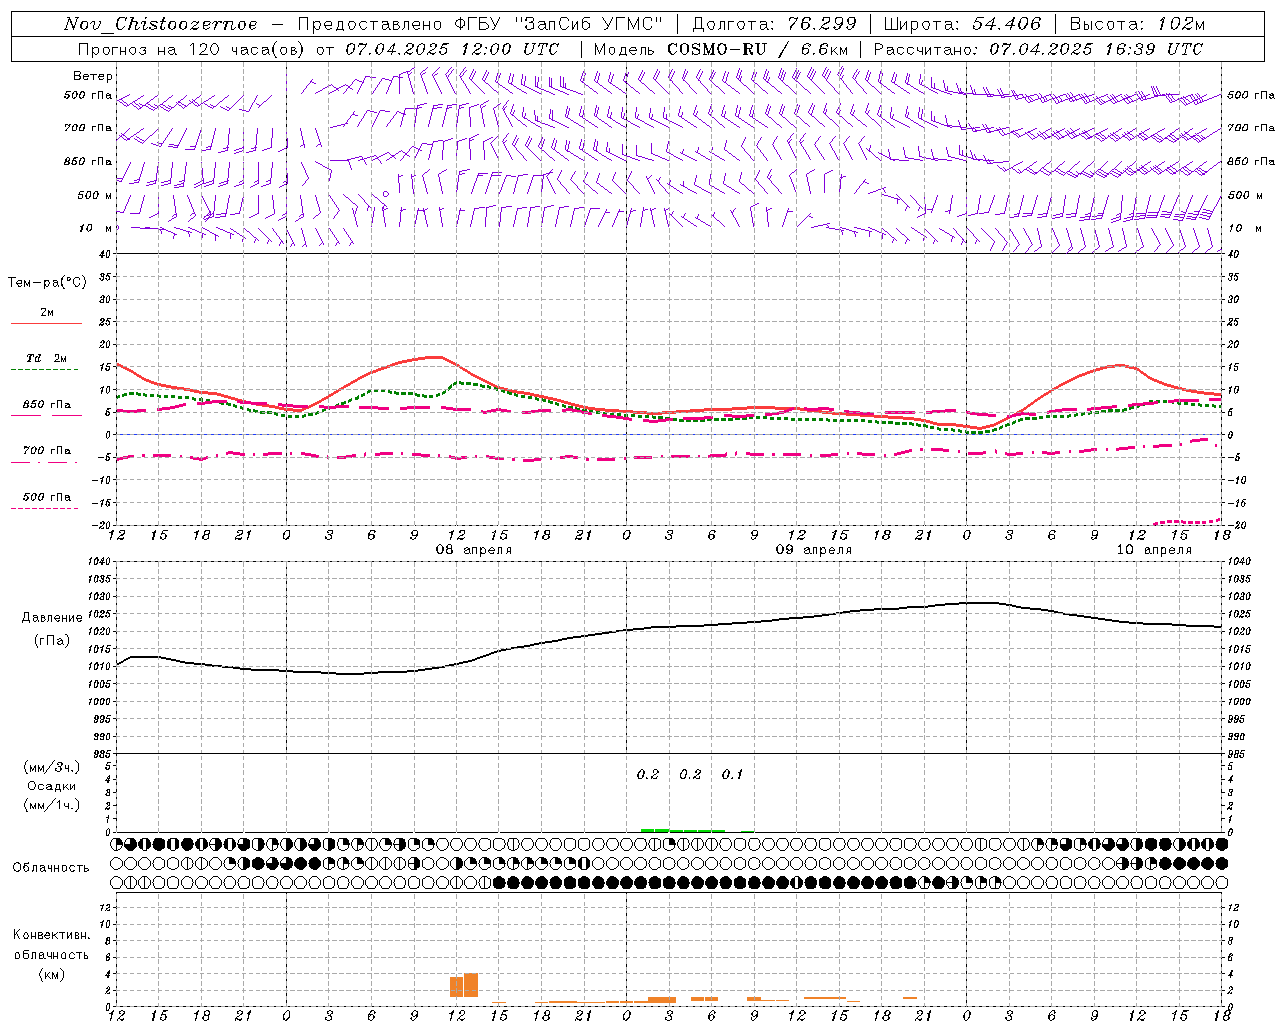
Task: Click the '0.1' precipitation amount value
Action: pyautogui.click(x=733, y=774)
